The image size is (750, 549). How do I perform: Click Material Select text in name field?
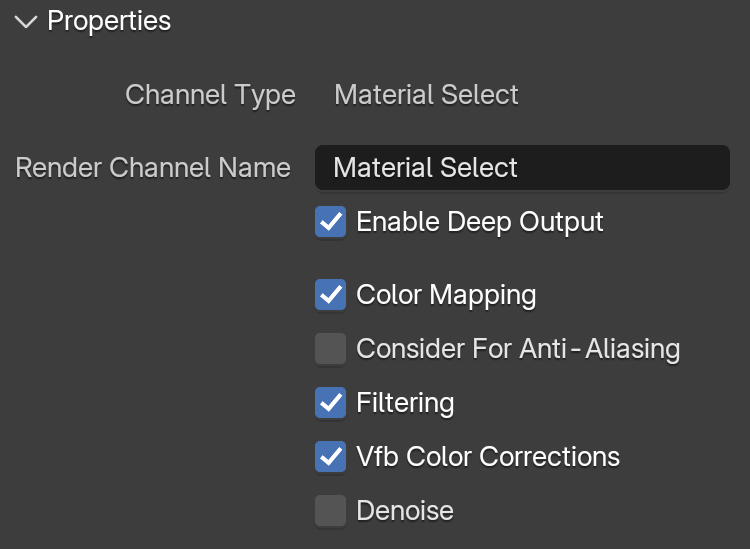(425, 168)
